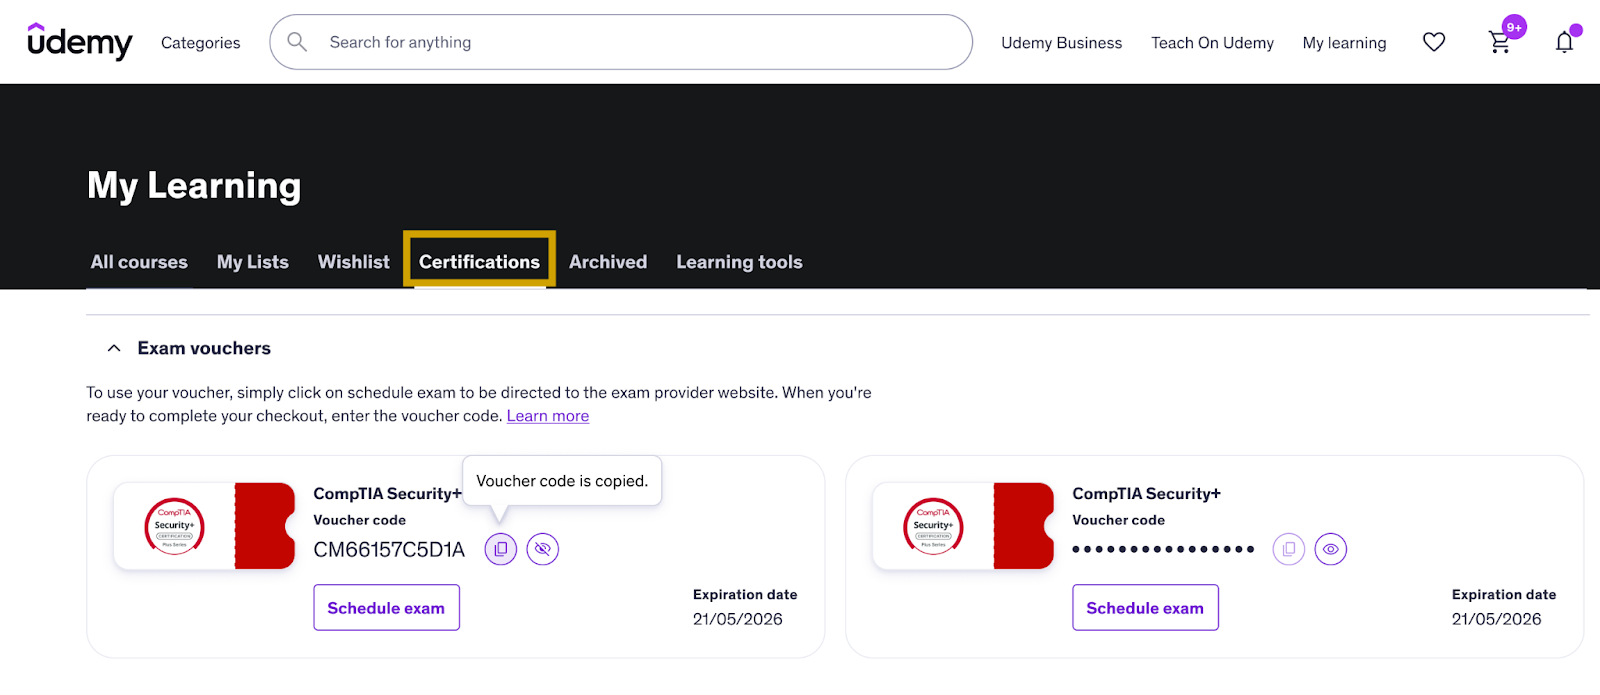Click the cart 9+ badge
Viewport: 1600px width, 695px height.
tap(1514, 27)
